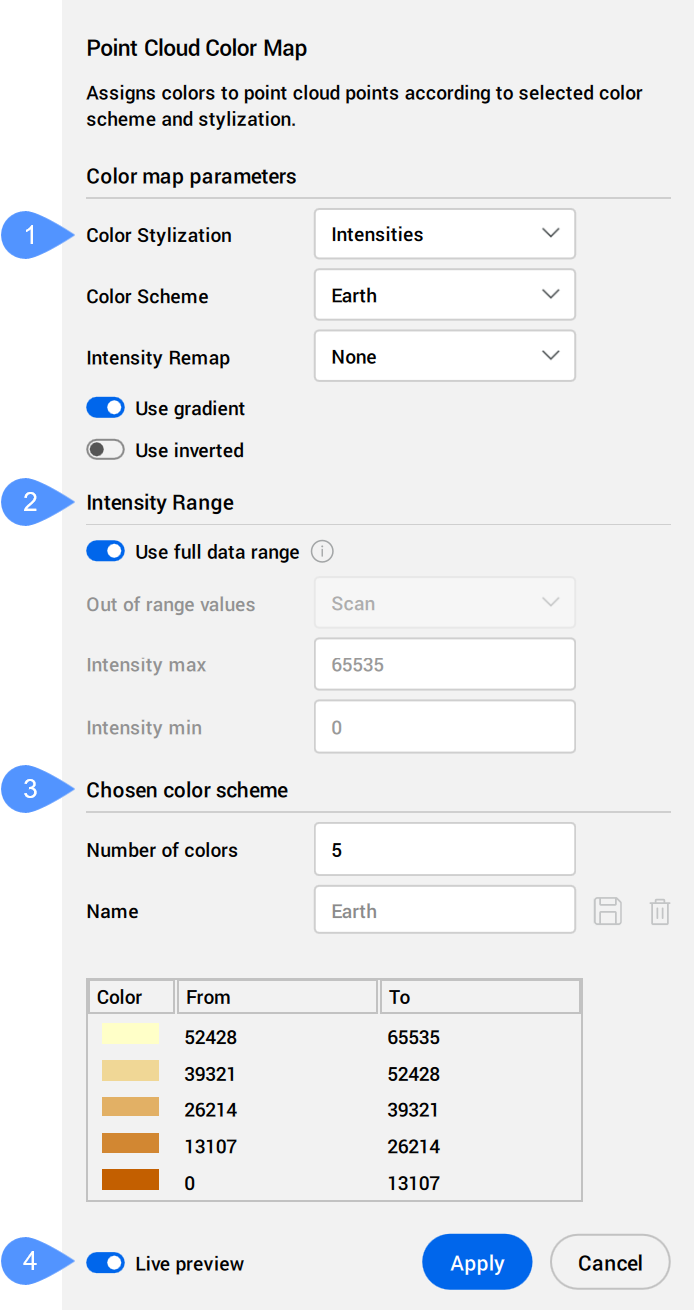Open the Intensity Remap dropdown
This screenshot has width=694, height=1310.
[444, 357]
